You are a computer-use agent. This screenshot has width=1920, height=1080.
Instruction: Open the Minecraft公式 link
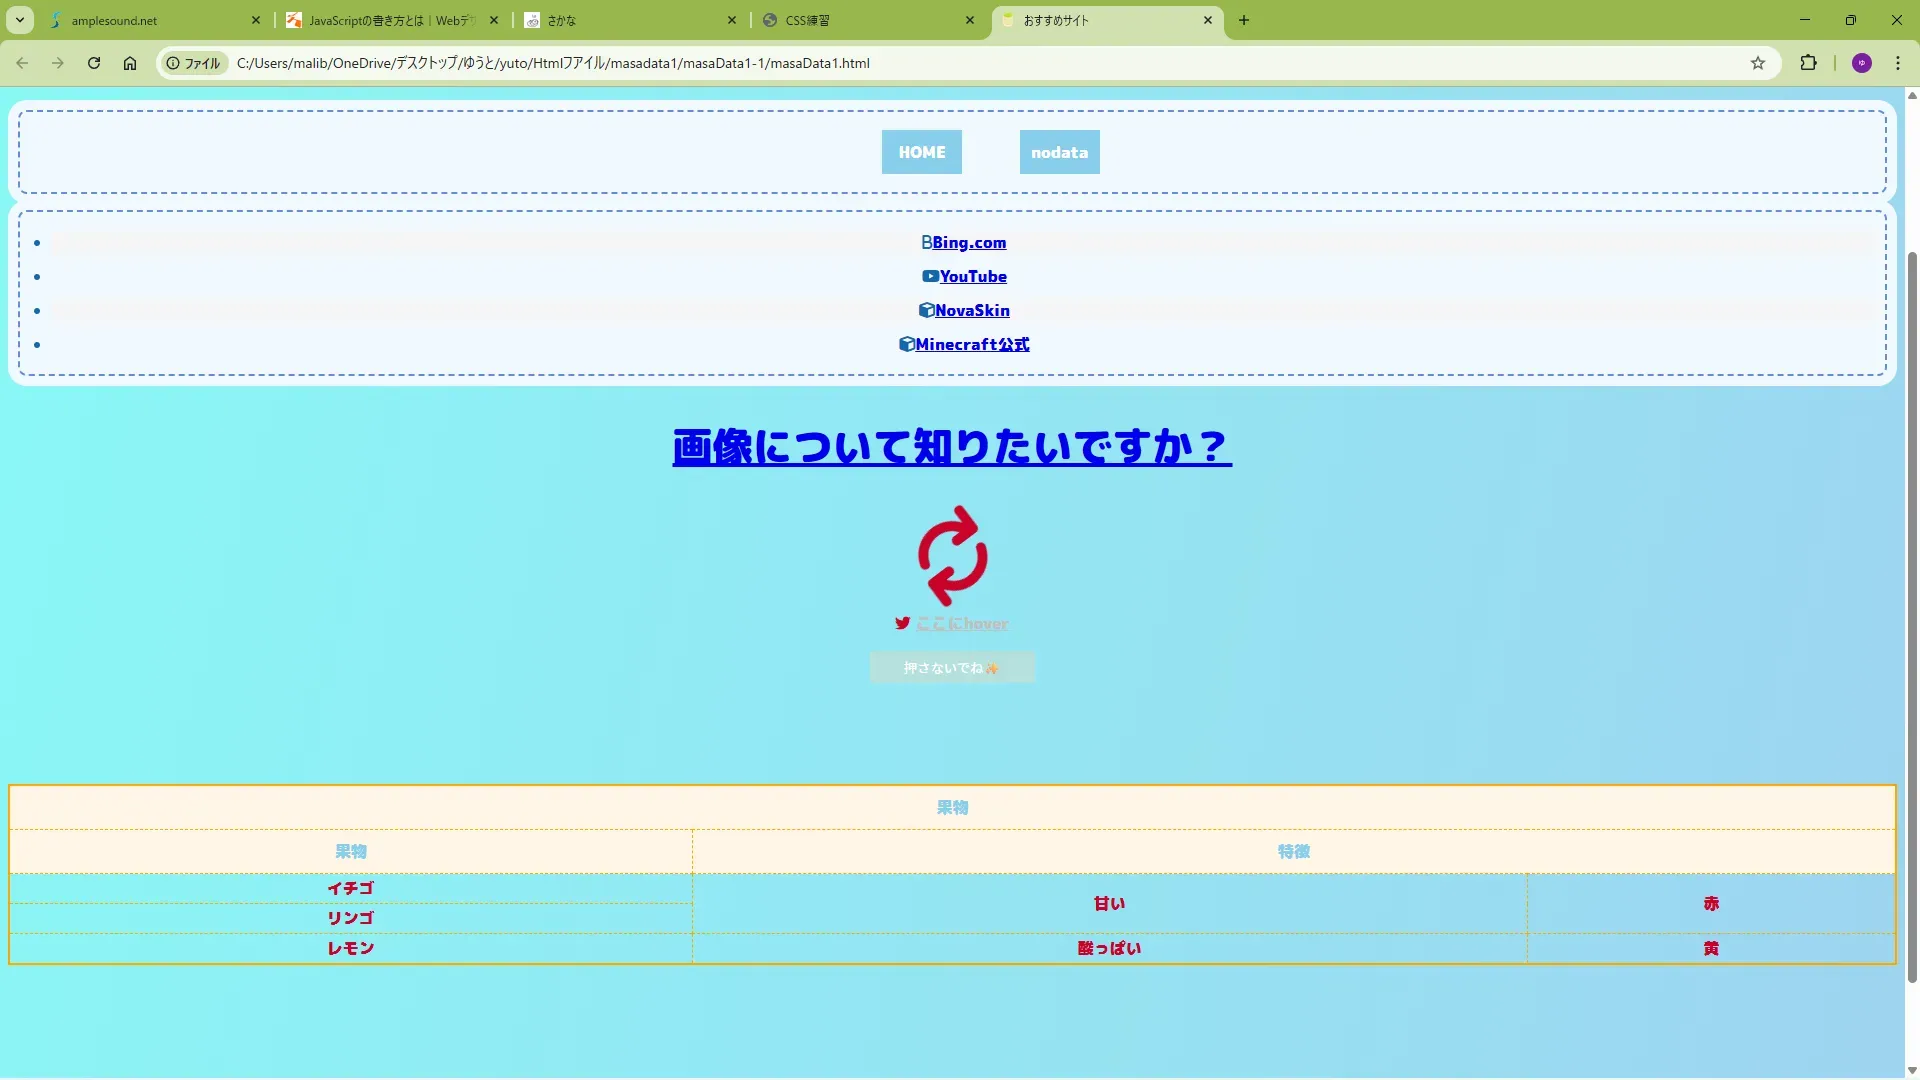click(971, 345)
